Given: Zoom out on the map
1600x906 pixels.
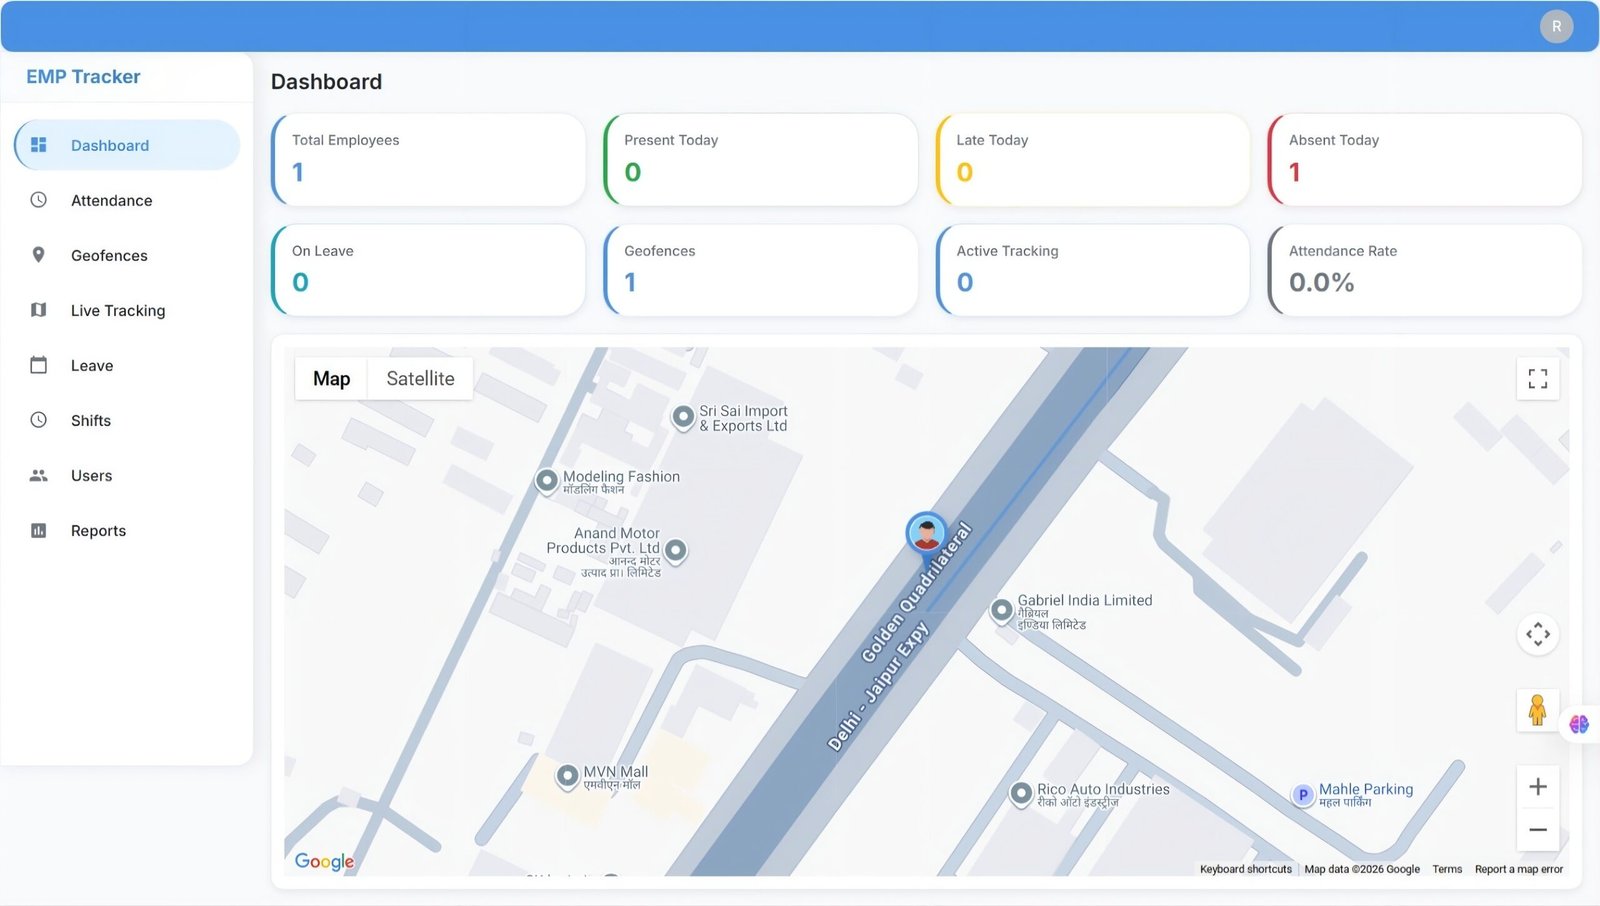Looking at the screenshot, I should [x=1537, y=830].
